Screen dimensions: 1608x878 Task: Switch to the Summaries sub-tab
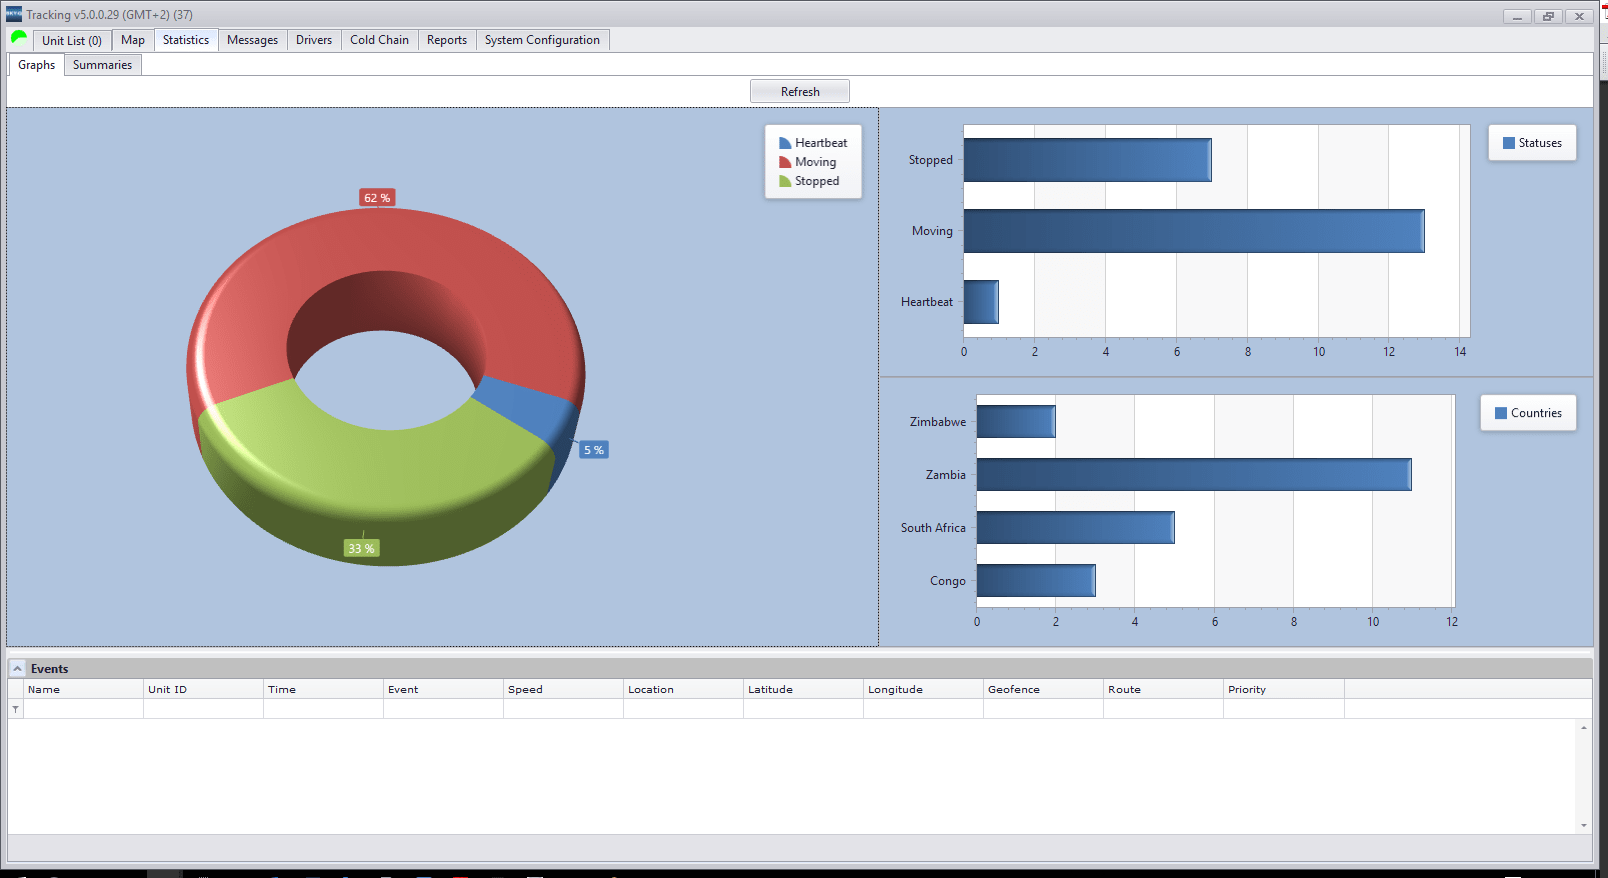[x=102, y=65]
